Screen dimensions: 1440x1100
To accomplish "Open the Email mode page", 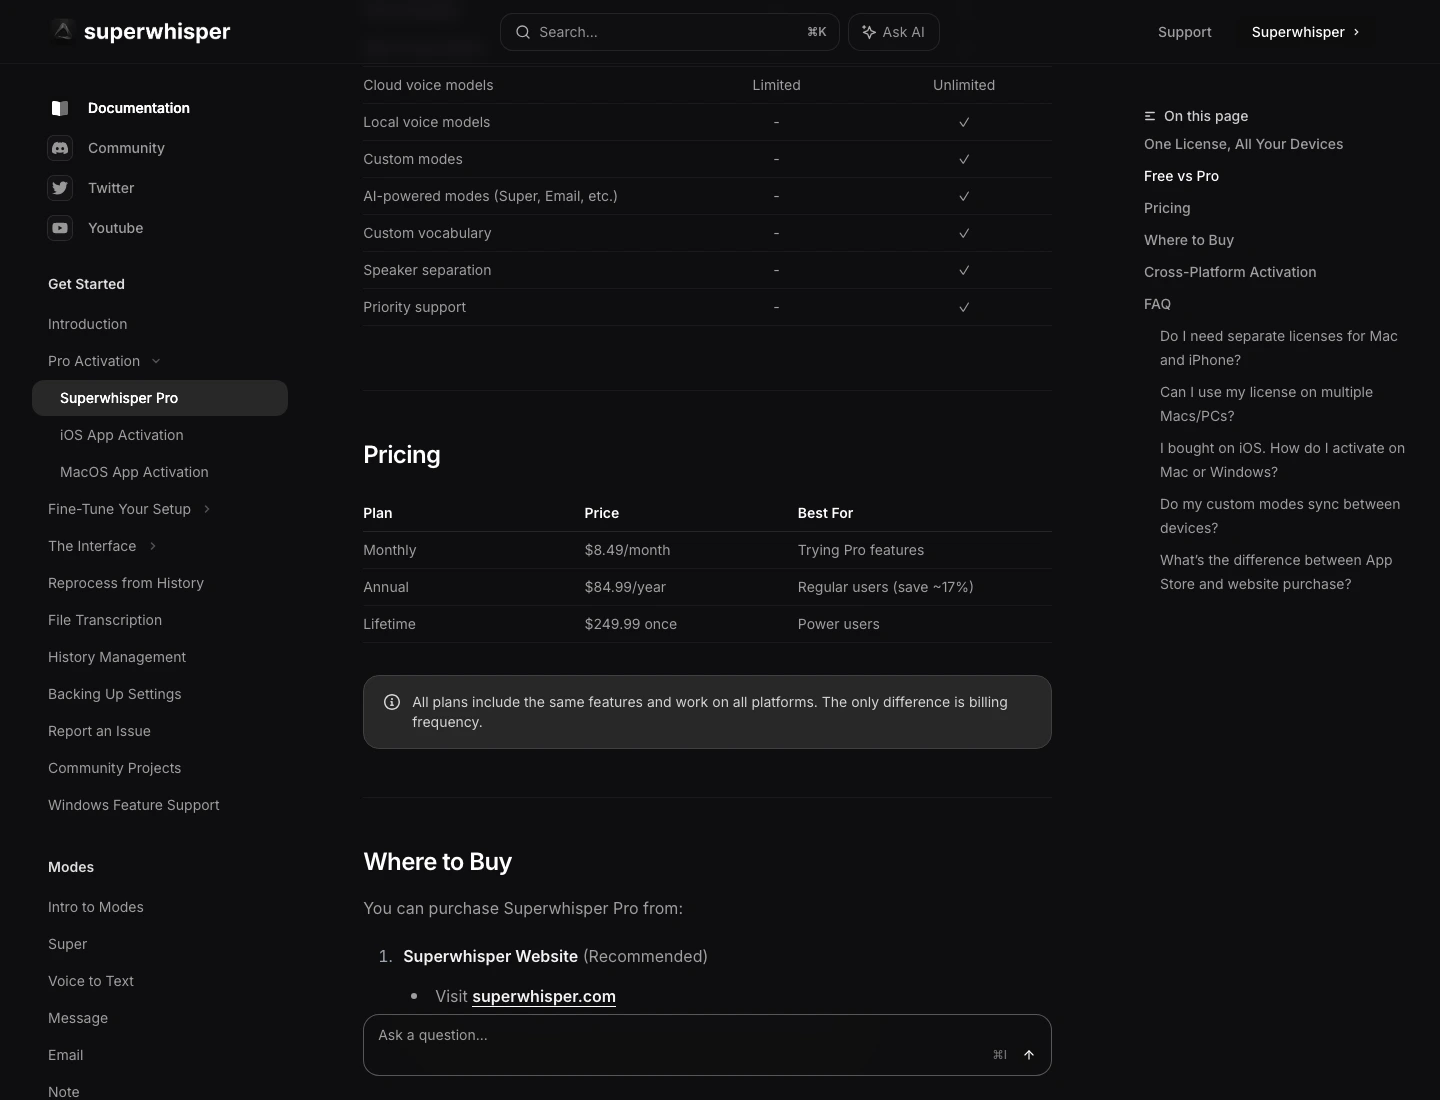I will point(66,1055).
